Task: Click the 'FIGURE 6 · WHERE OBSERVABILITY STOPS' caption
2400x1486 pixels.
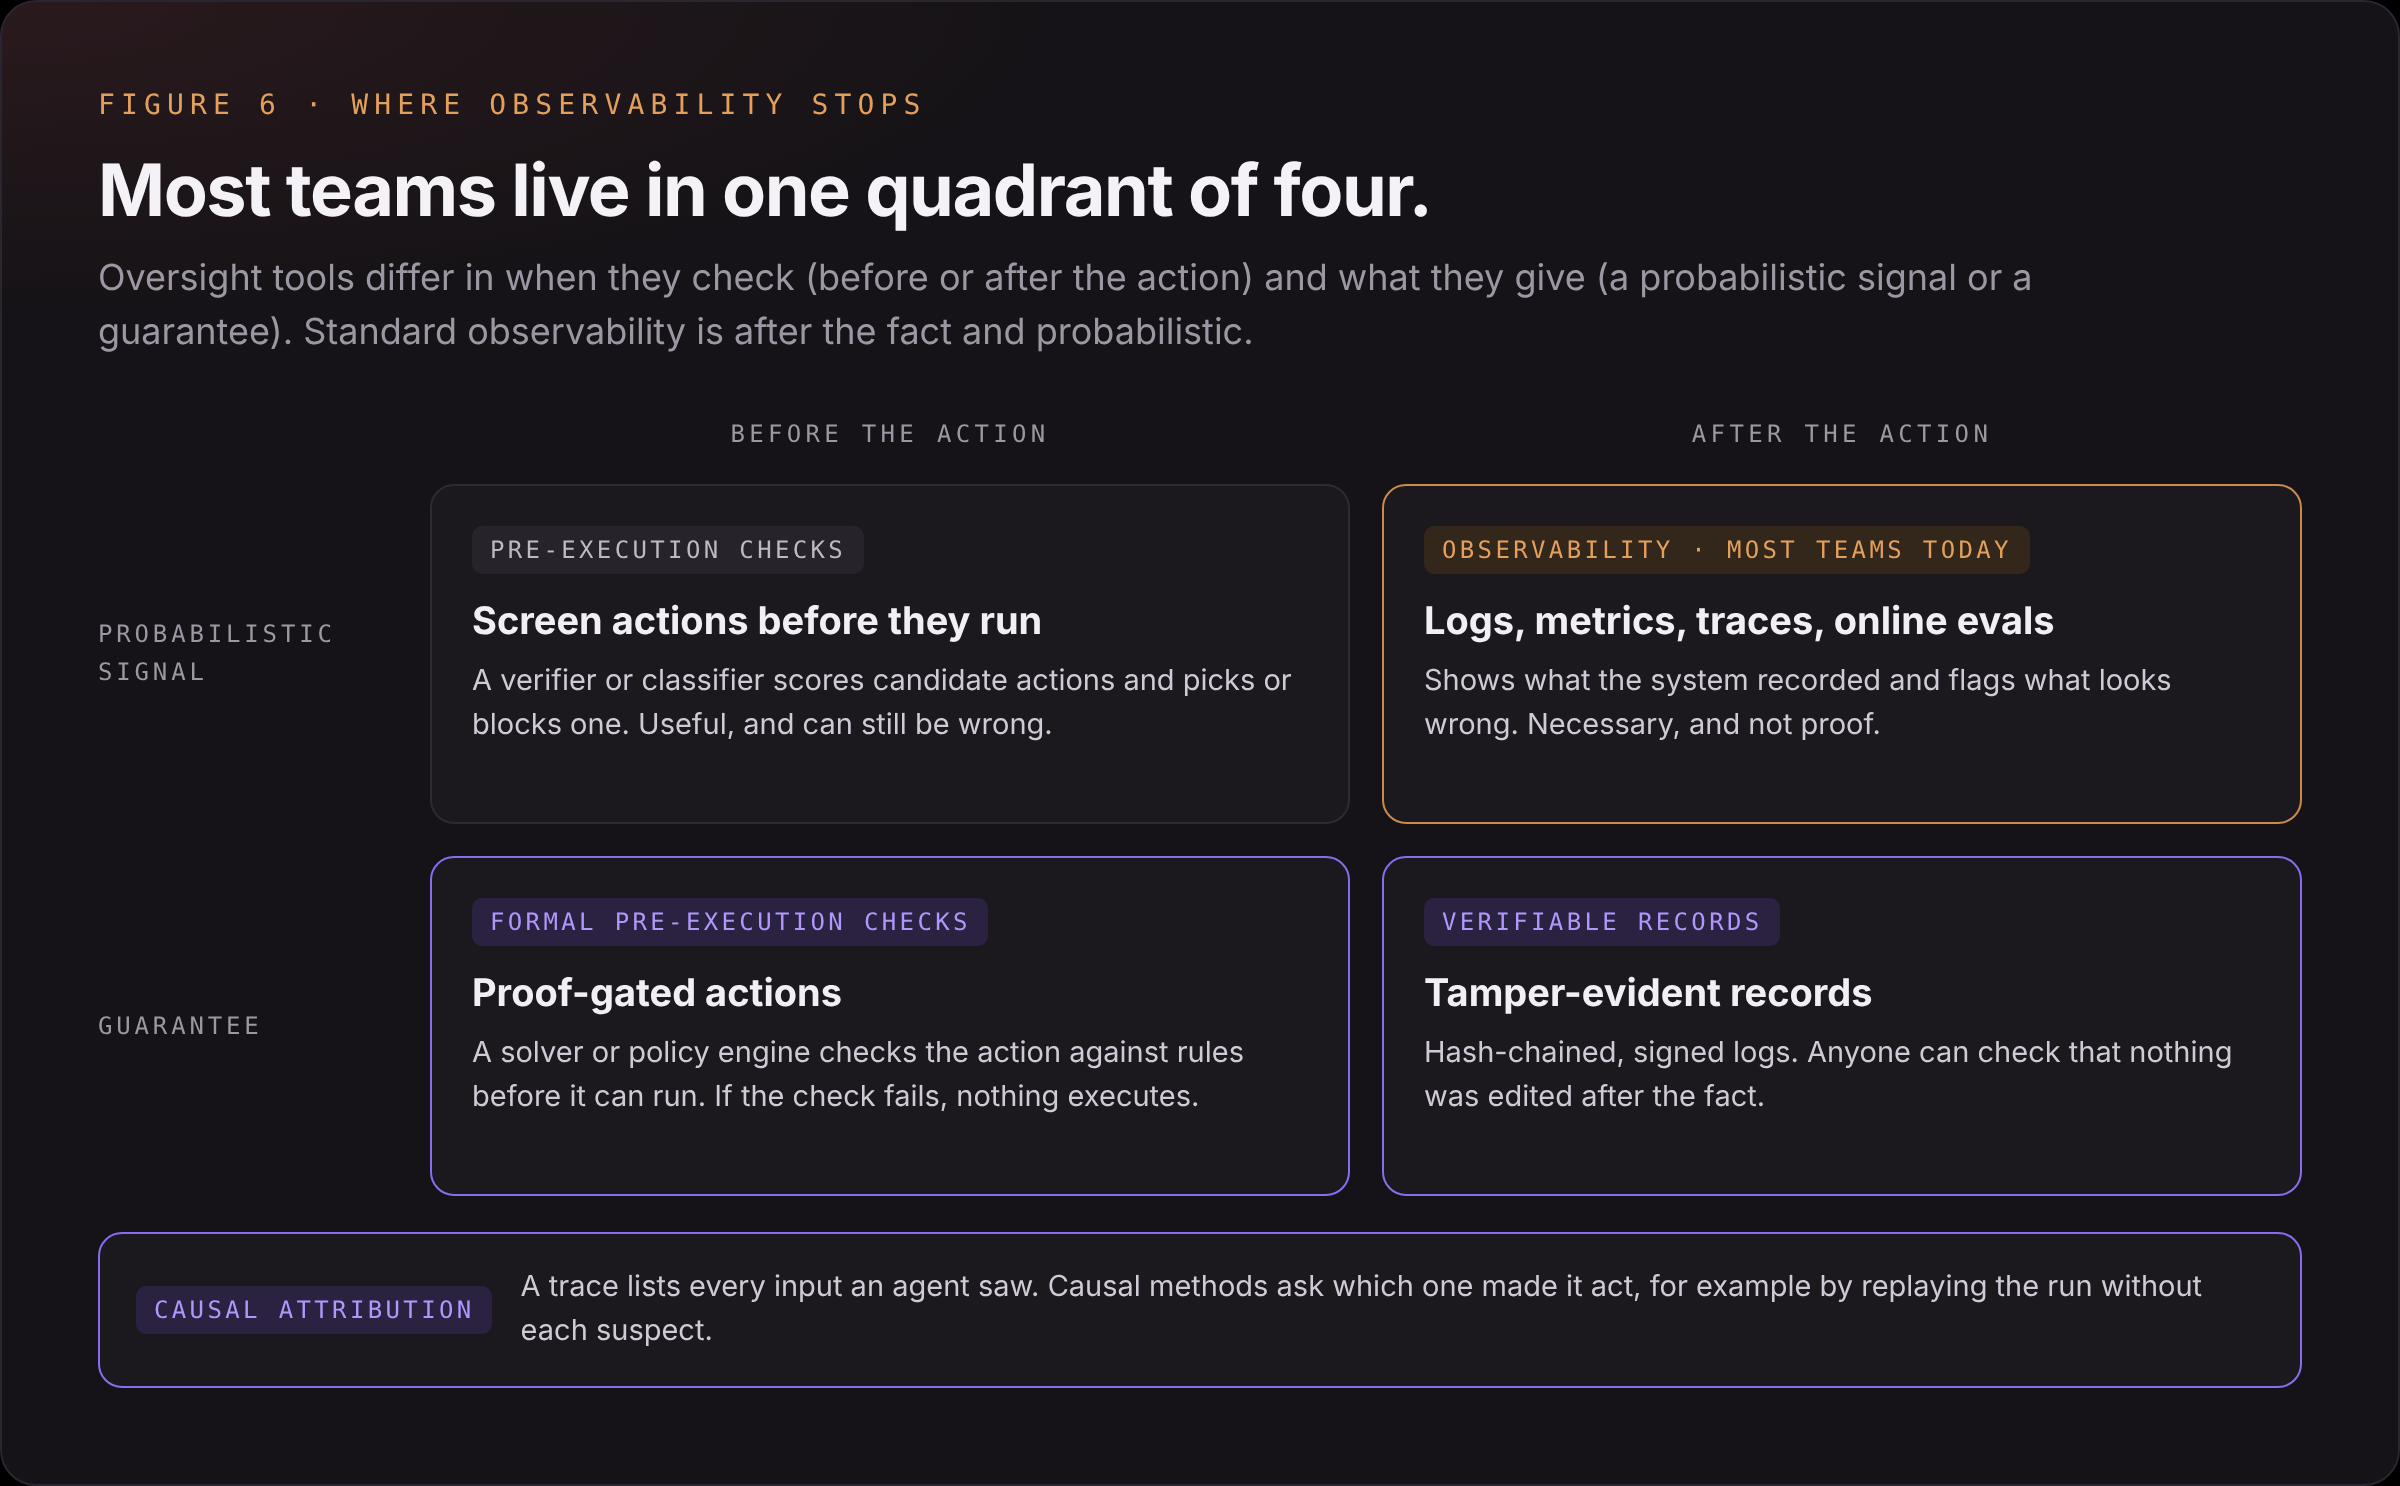Action: 511,105
